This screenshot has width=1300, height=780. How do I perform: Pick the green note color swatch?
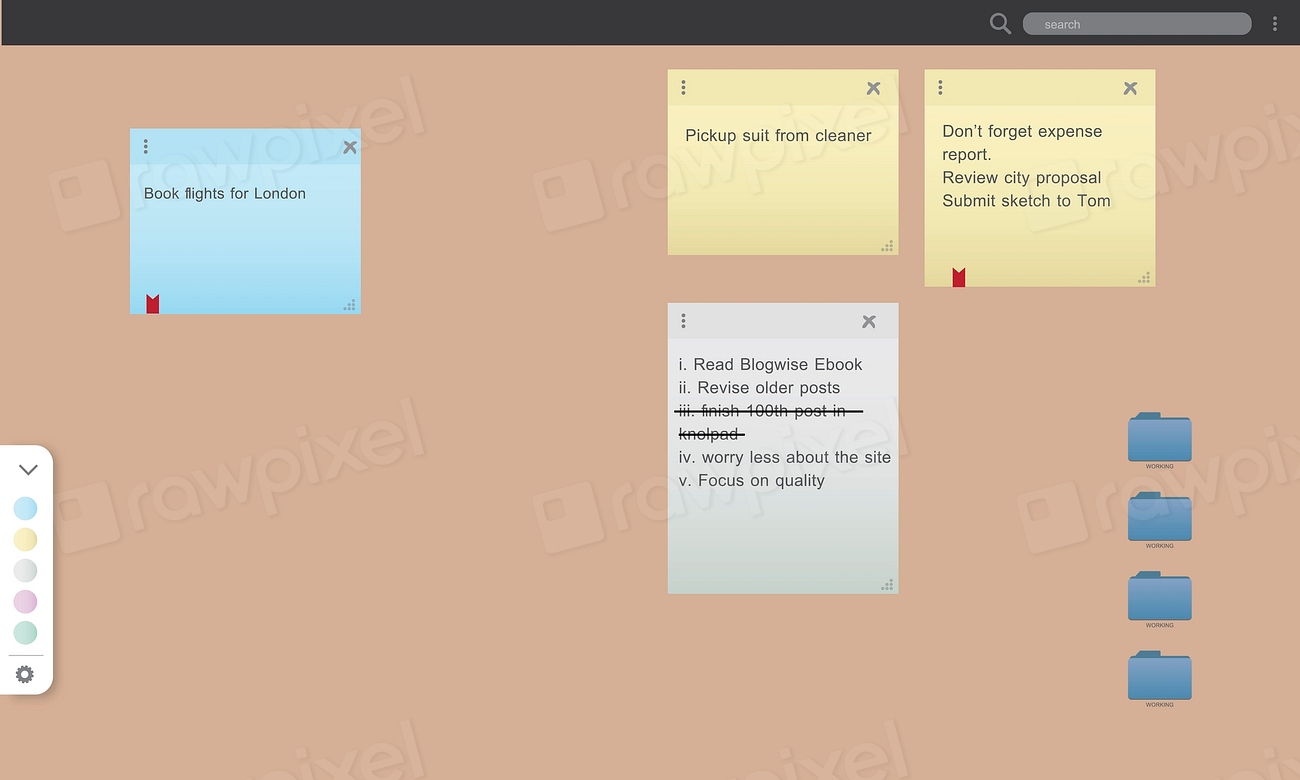click(25, 632)
